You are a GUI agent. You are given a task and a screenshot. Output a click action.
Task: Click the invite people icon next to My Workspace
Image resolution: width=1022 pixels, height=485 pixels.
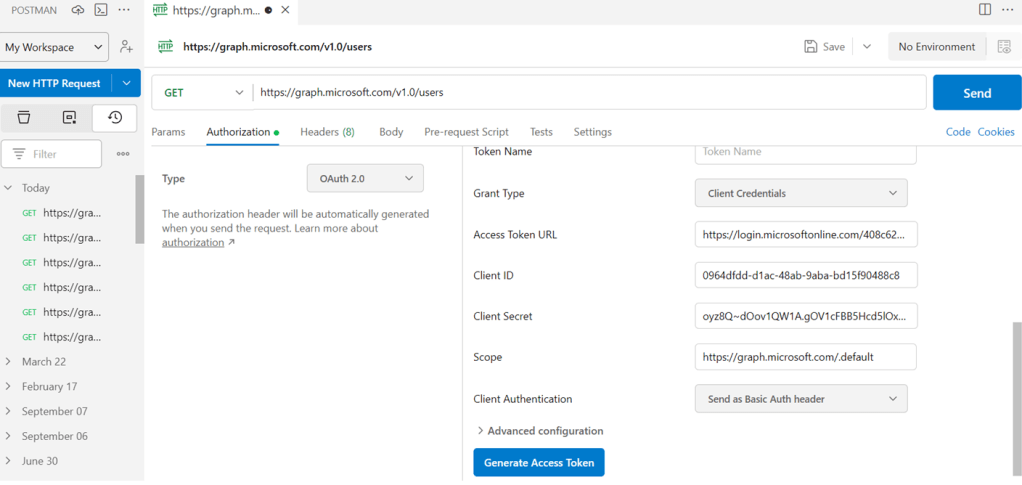126,47
